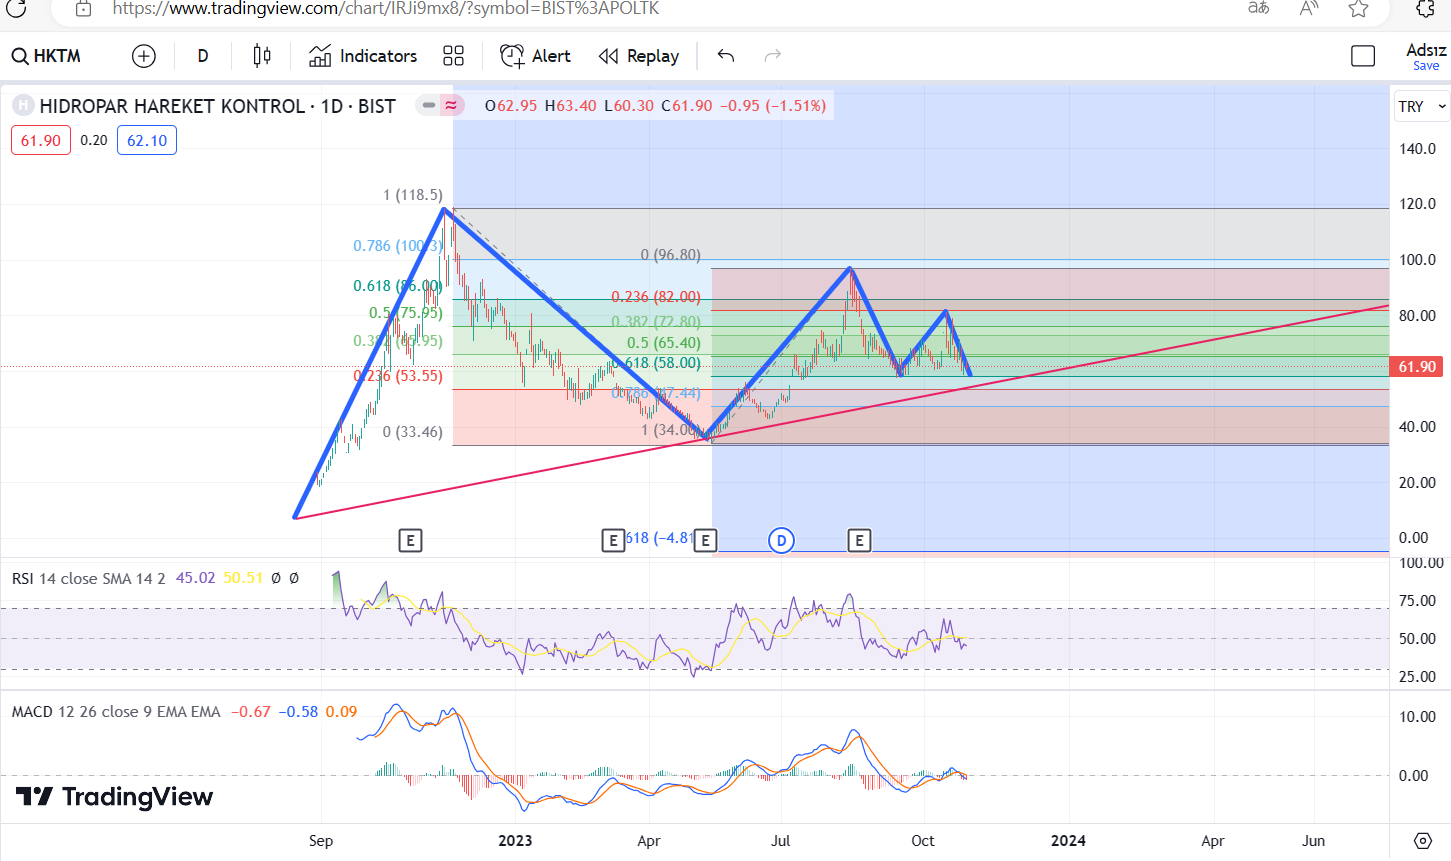
Task: Save the Adsız chart layout
Action: click(1426, 57)
